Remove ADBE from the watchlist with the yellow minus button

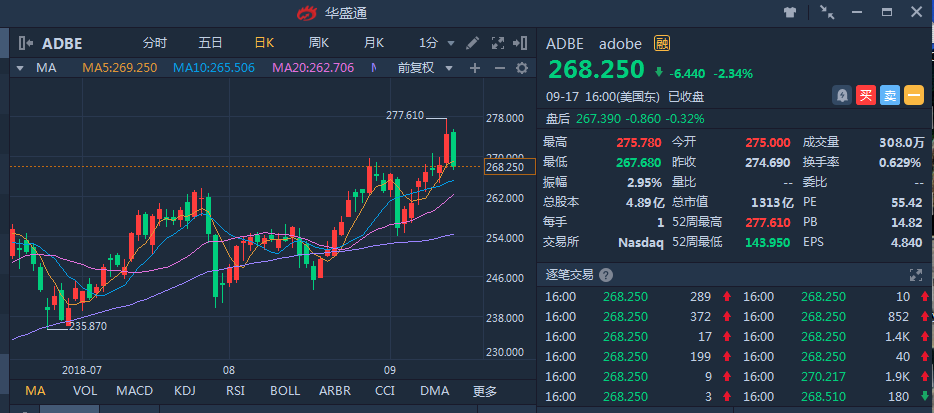tap(914, 96)
